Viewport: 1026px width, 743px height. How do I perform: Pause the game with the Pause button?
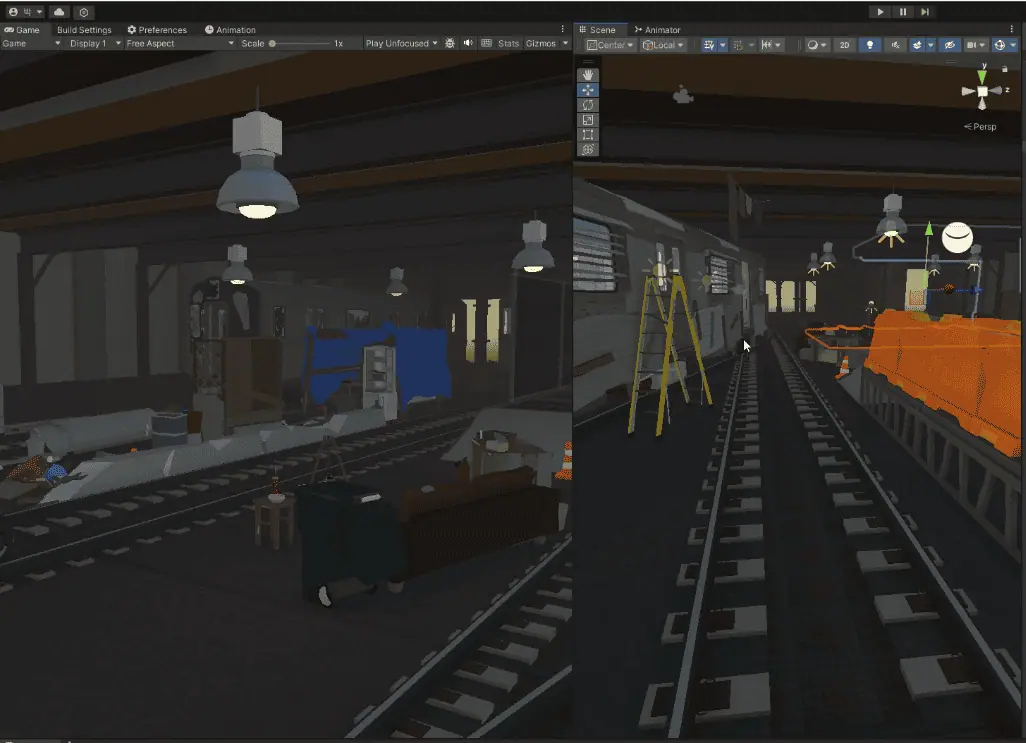(903, 12)
